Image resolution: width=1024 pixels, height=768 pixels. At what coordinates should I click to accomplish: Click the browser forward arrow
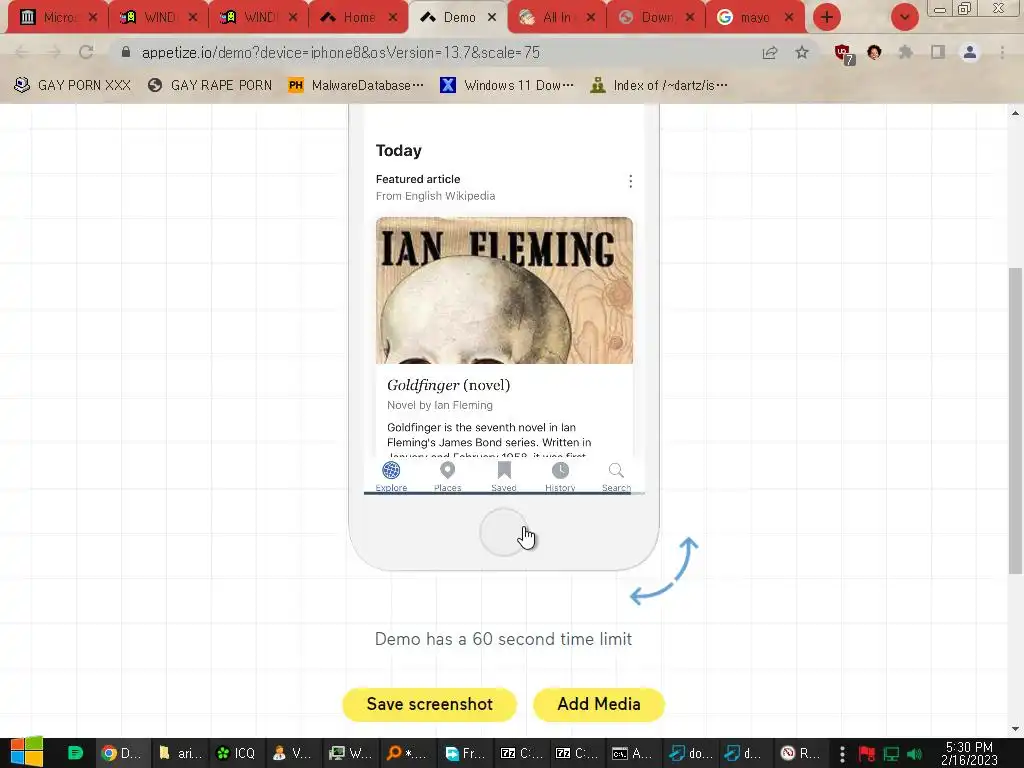click(x=54, y=52)
